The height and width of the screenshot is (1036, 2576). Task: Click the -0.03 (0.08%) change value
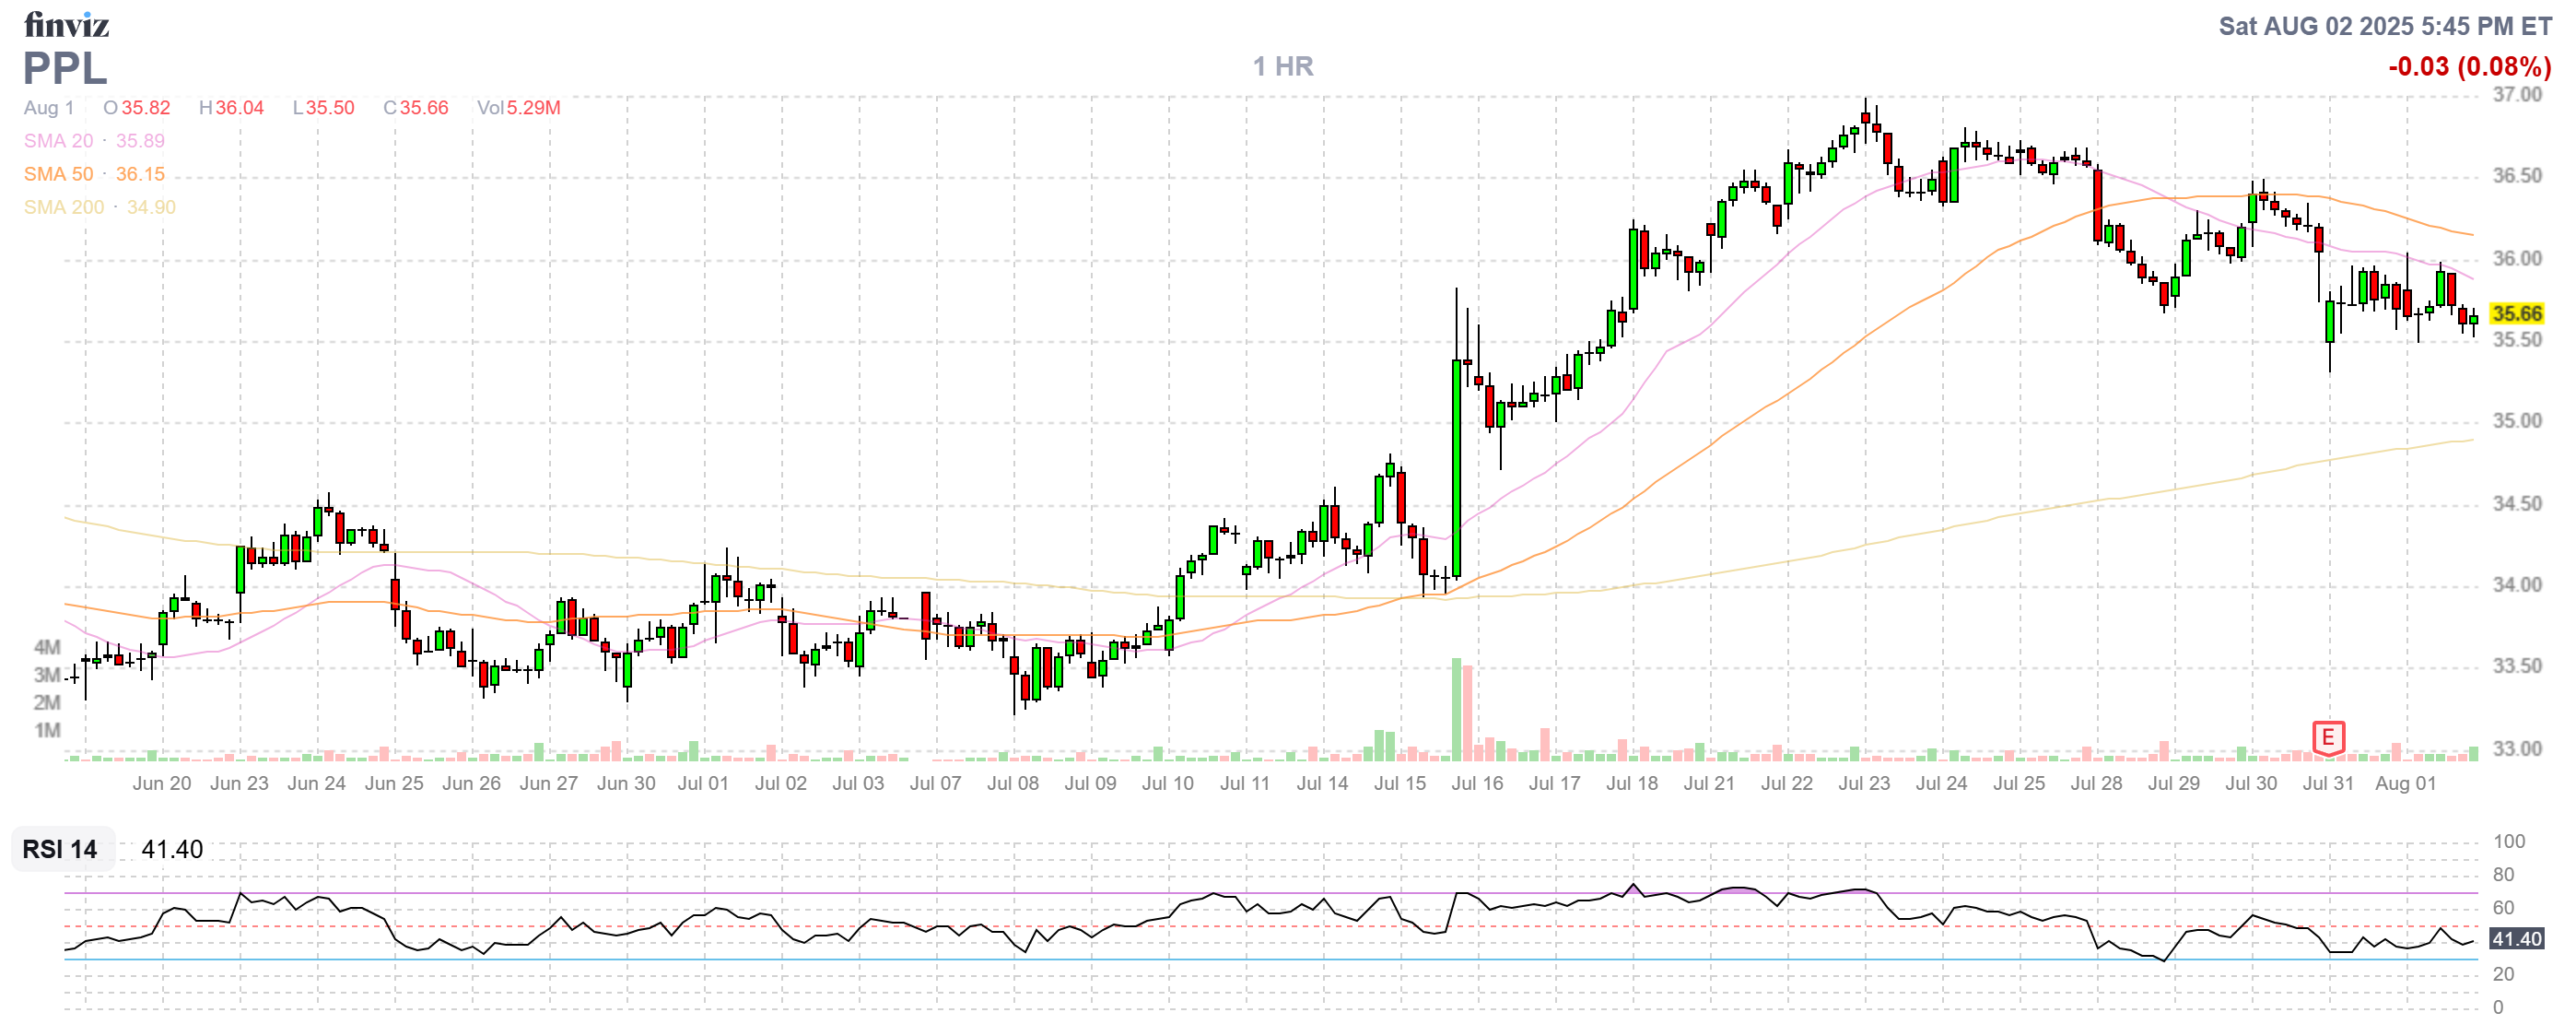pyautogui.click(x=2468, y=67)
